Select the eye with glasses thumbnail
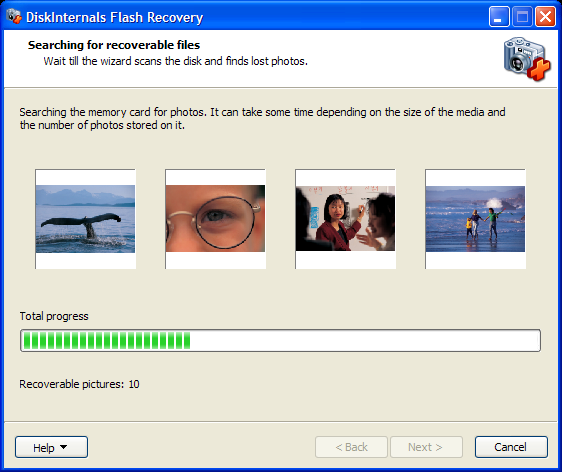The height and width of the screenshot is (472, 562). (215, 219)
